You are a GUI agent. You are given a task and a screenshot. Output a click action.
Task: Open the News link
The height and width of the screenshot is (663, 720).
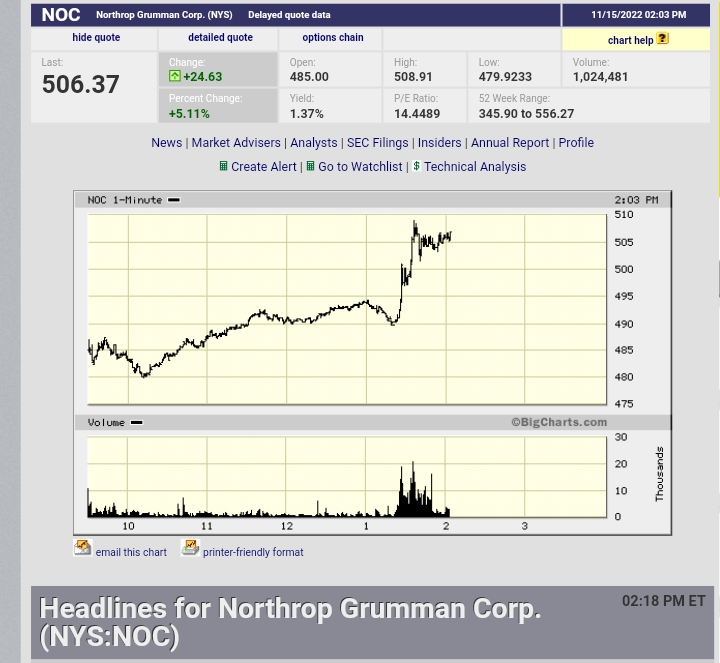tap(167, 142)
